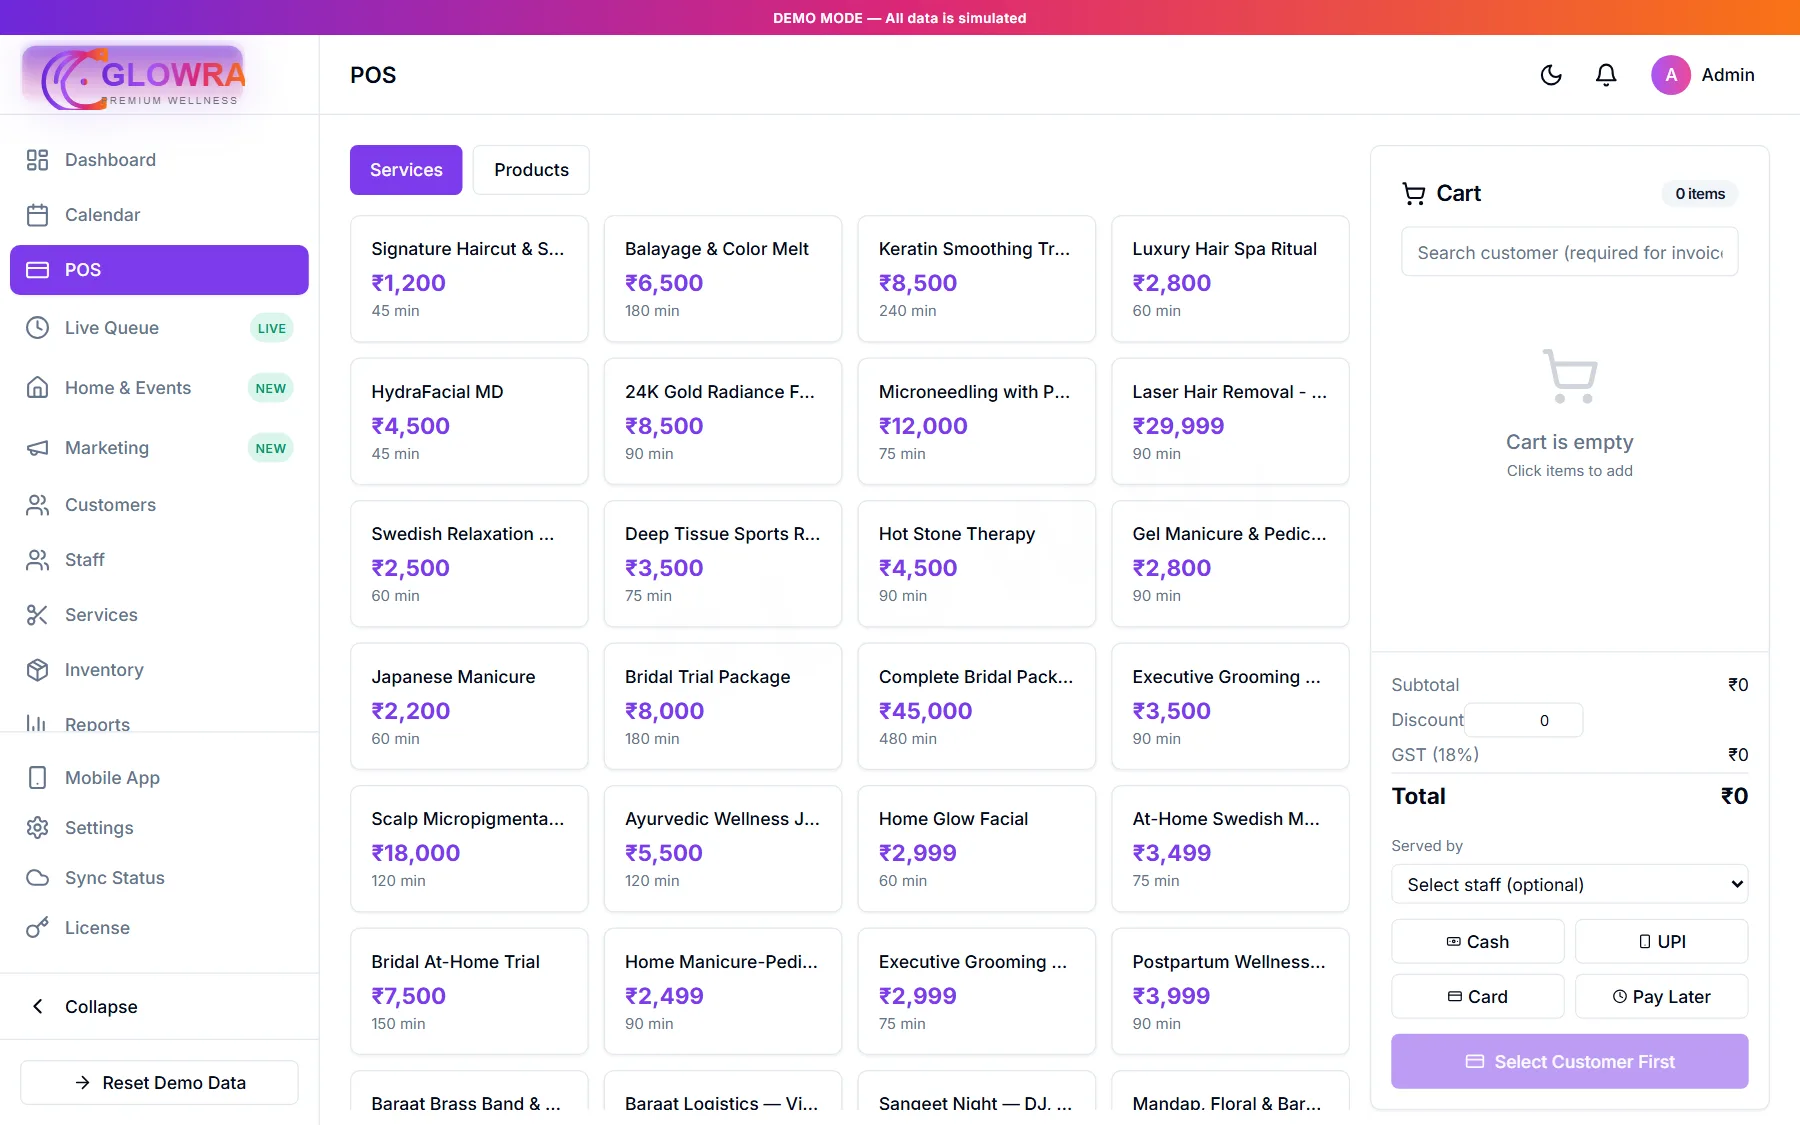The height and width of the screenshot is (1125, 1800).
Task: Choose UPI payment method
Action: coord(1662,942)
